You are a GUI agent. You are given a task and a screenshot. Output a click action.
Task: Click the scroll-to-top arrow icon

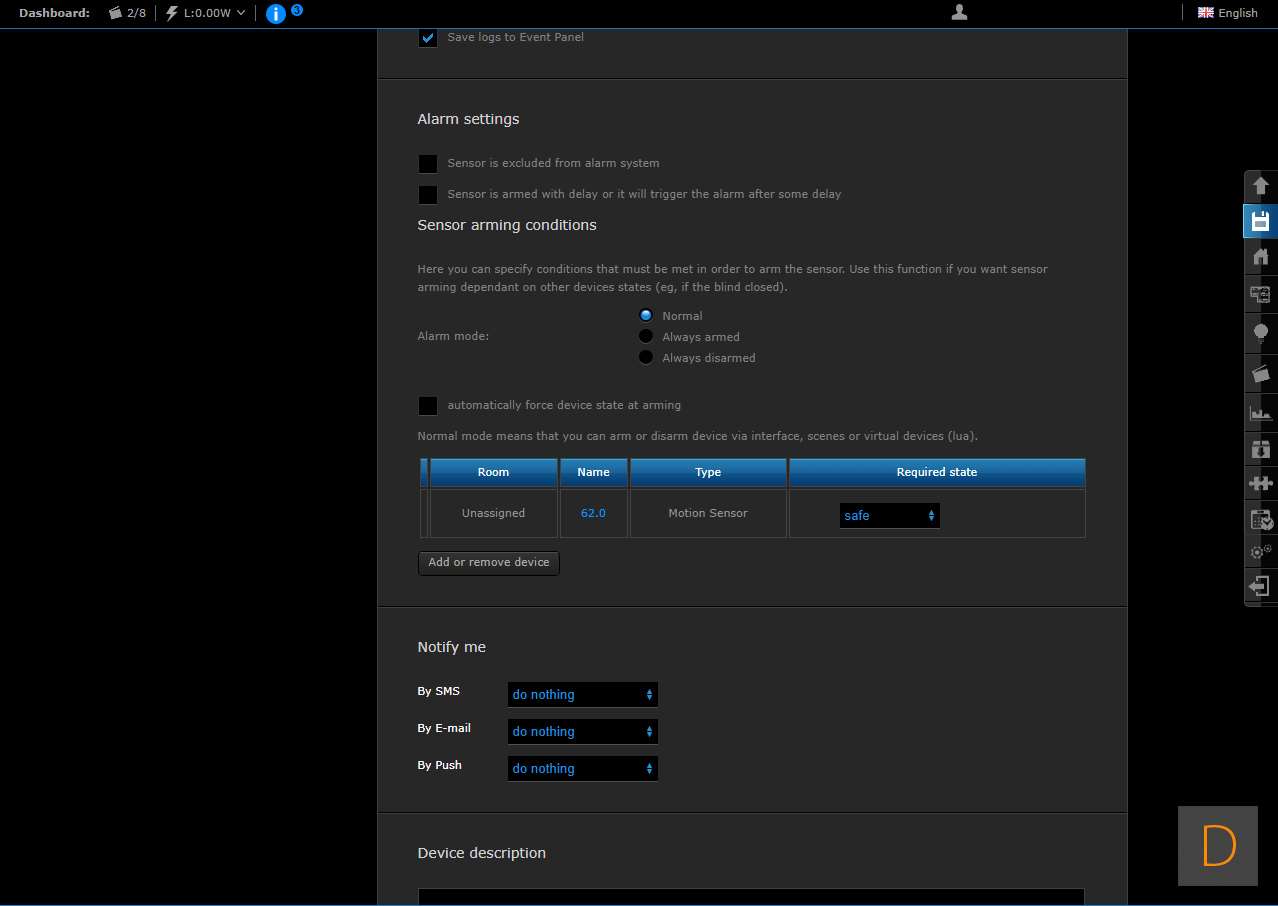pos(1260,186)
